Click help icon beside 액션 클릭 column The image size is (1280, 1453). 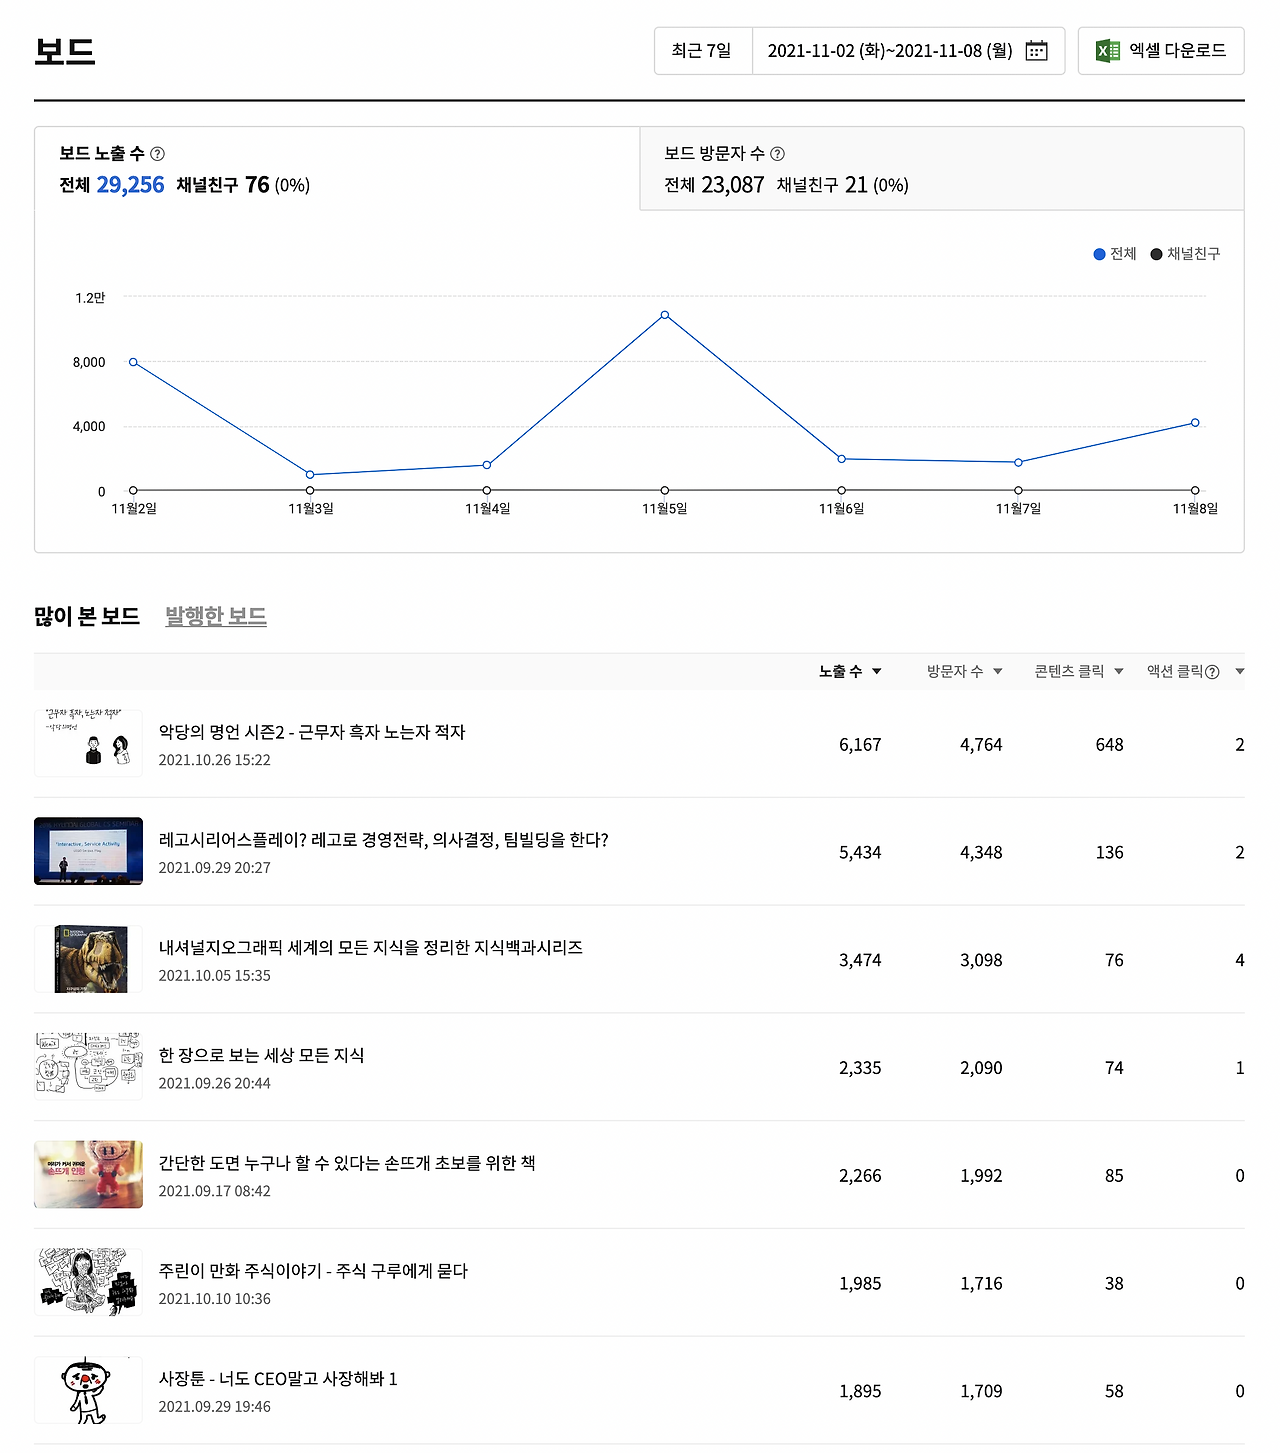[1212, 672]
